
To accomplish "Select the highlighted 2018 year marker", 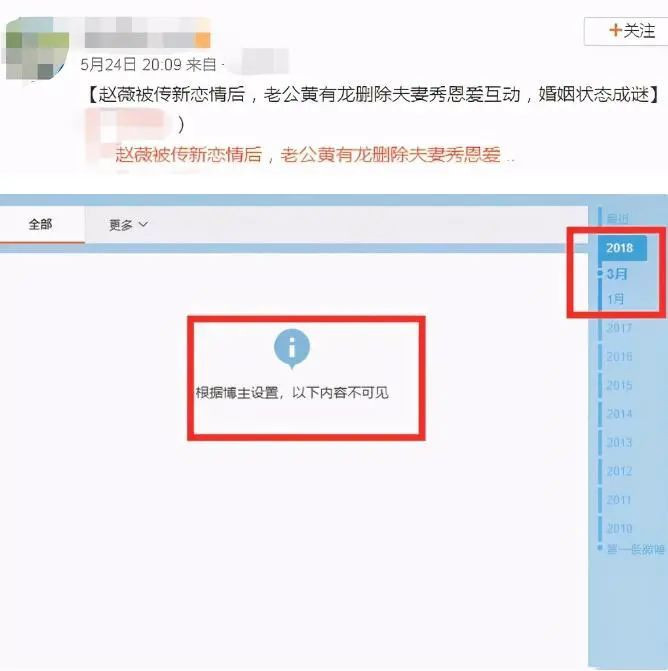I will tap(622, 248).
